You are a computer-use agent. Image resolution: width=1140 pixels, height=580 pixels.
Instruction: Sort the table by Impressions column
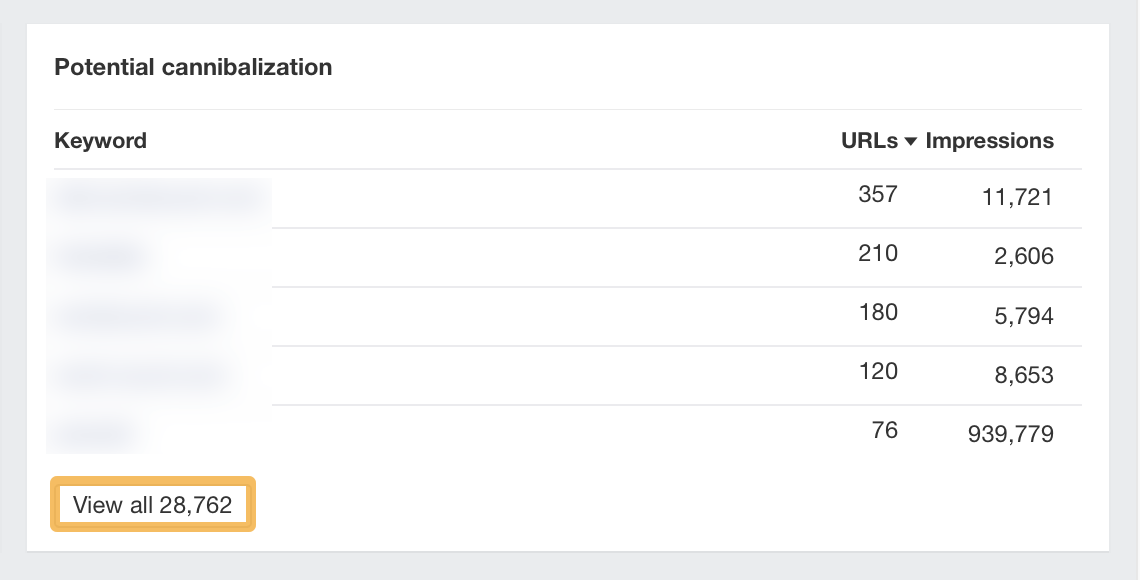click(990, 141)
